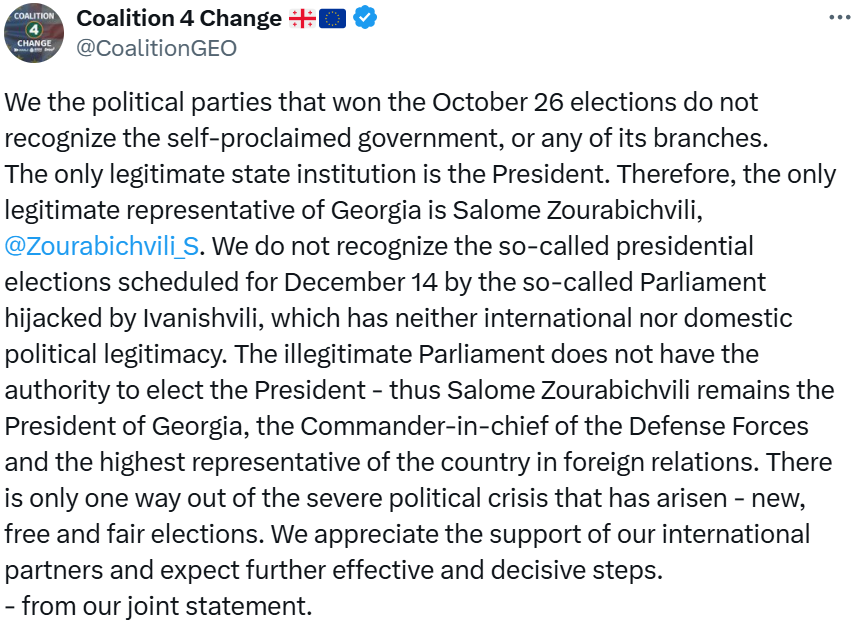The image size is (856, 636).
Task: Open the Coalition 4 Change profile avatar
Action: click(35, 33)
